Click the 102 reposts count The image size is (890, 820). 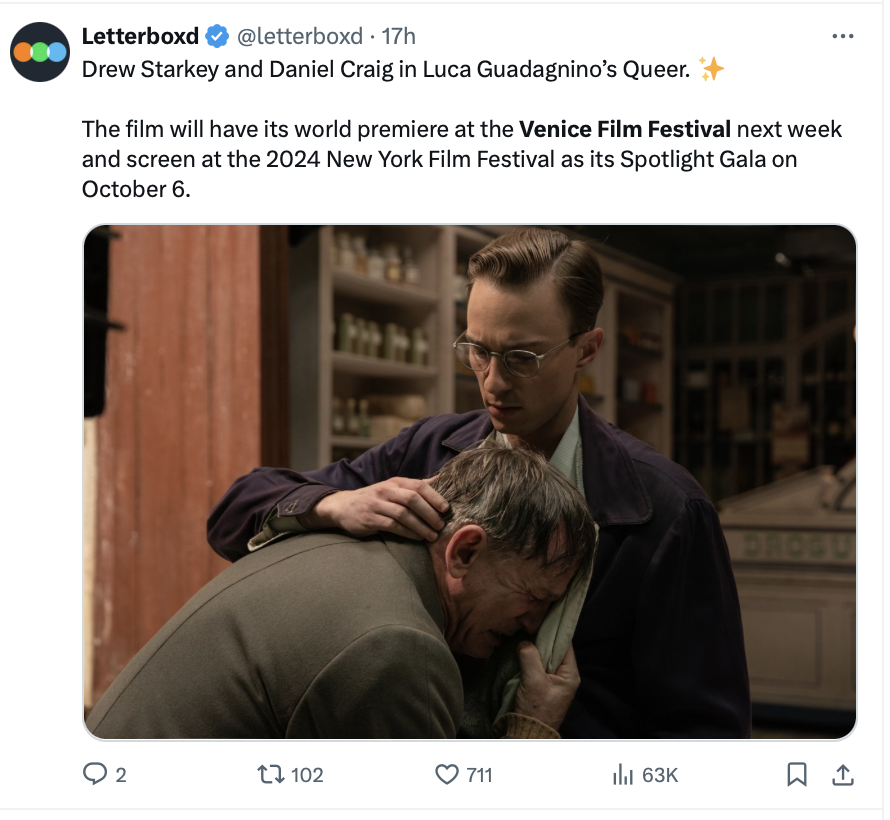[x=307, y=775]
